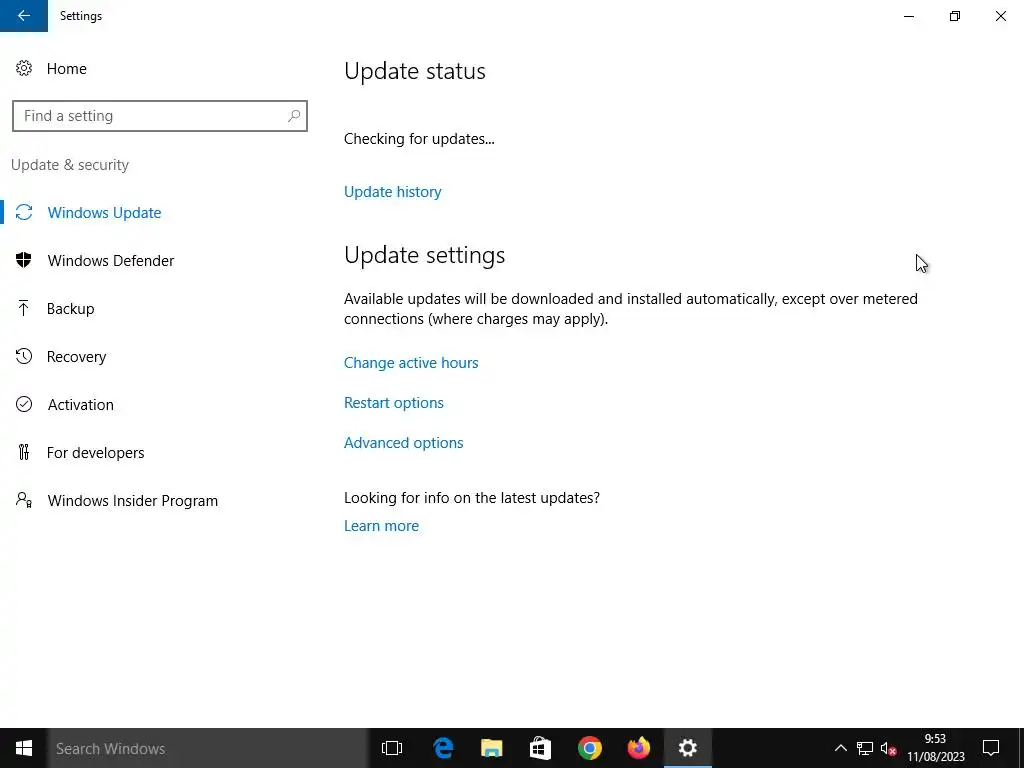
Task: Launch Google Chrome from the taskbar
Action: (590, 748)
